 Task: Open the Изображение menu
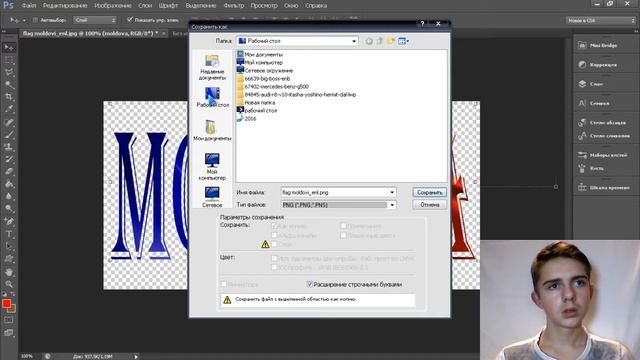pos(113,6)
